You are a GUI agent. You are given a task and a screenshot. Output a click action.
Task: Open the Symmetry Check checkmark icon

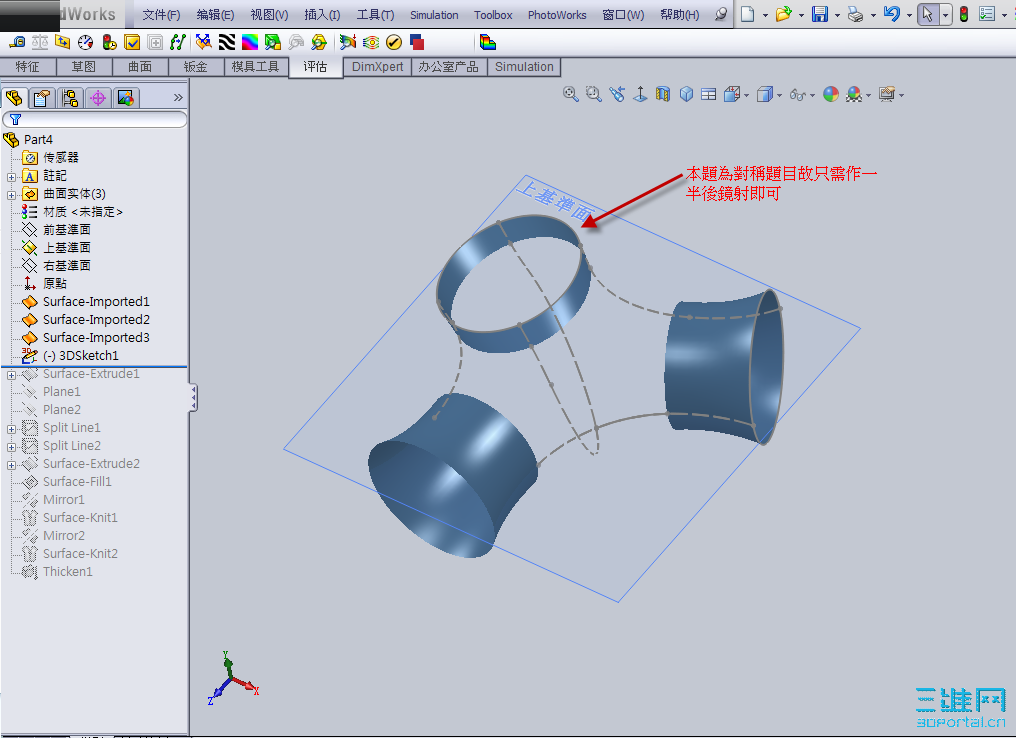click(x=394, y=43)
